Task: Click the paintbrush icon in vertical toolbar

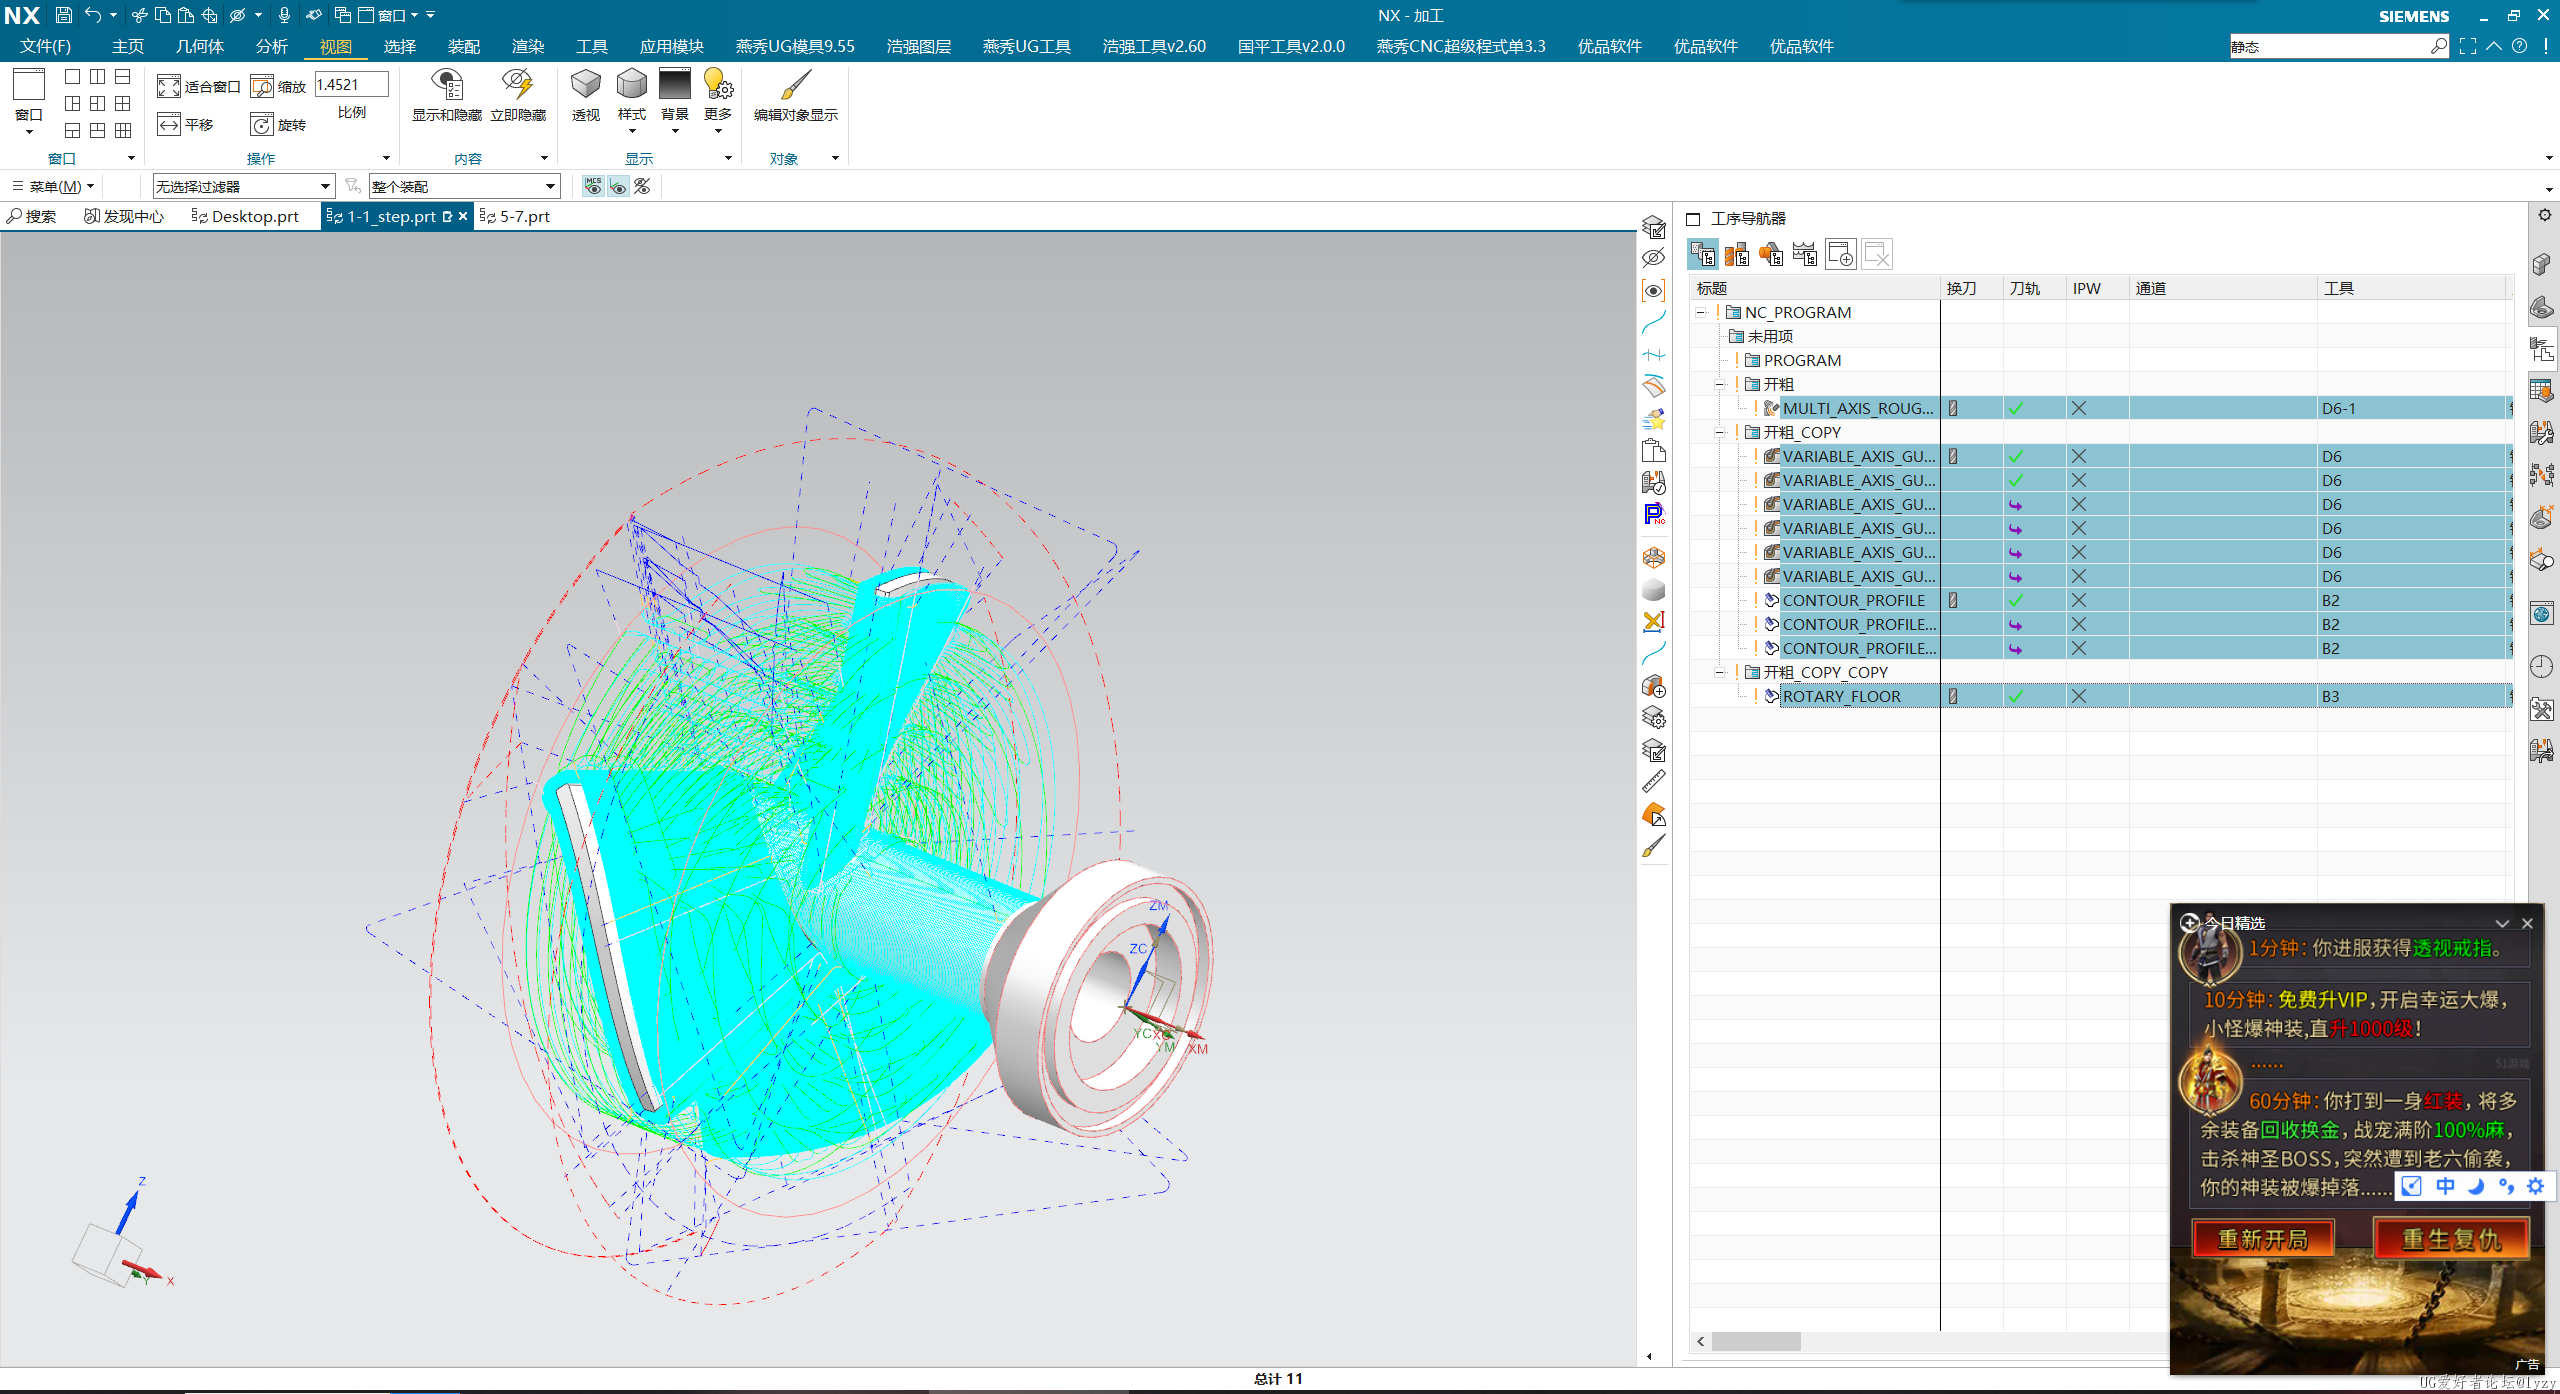Action: (x=1654, y=846)
